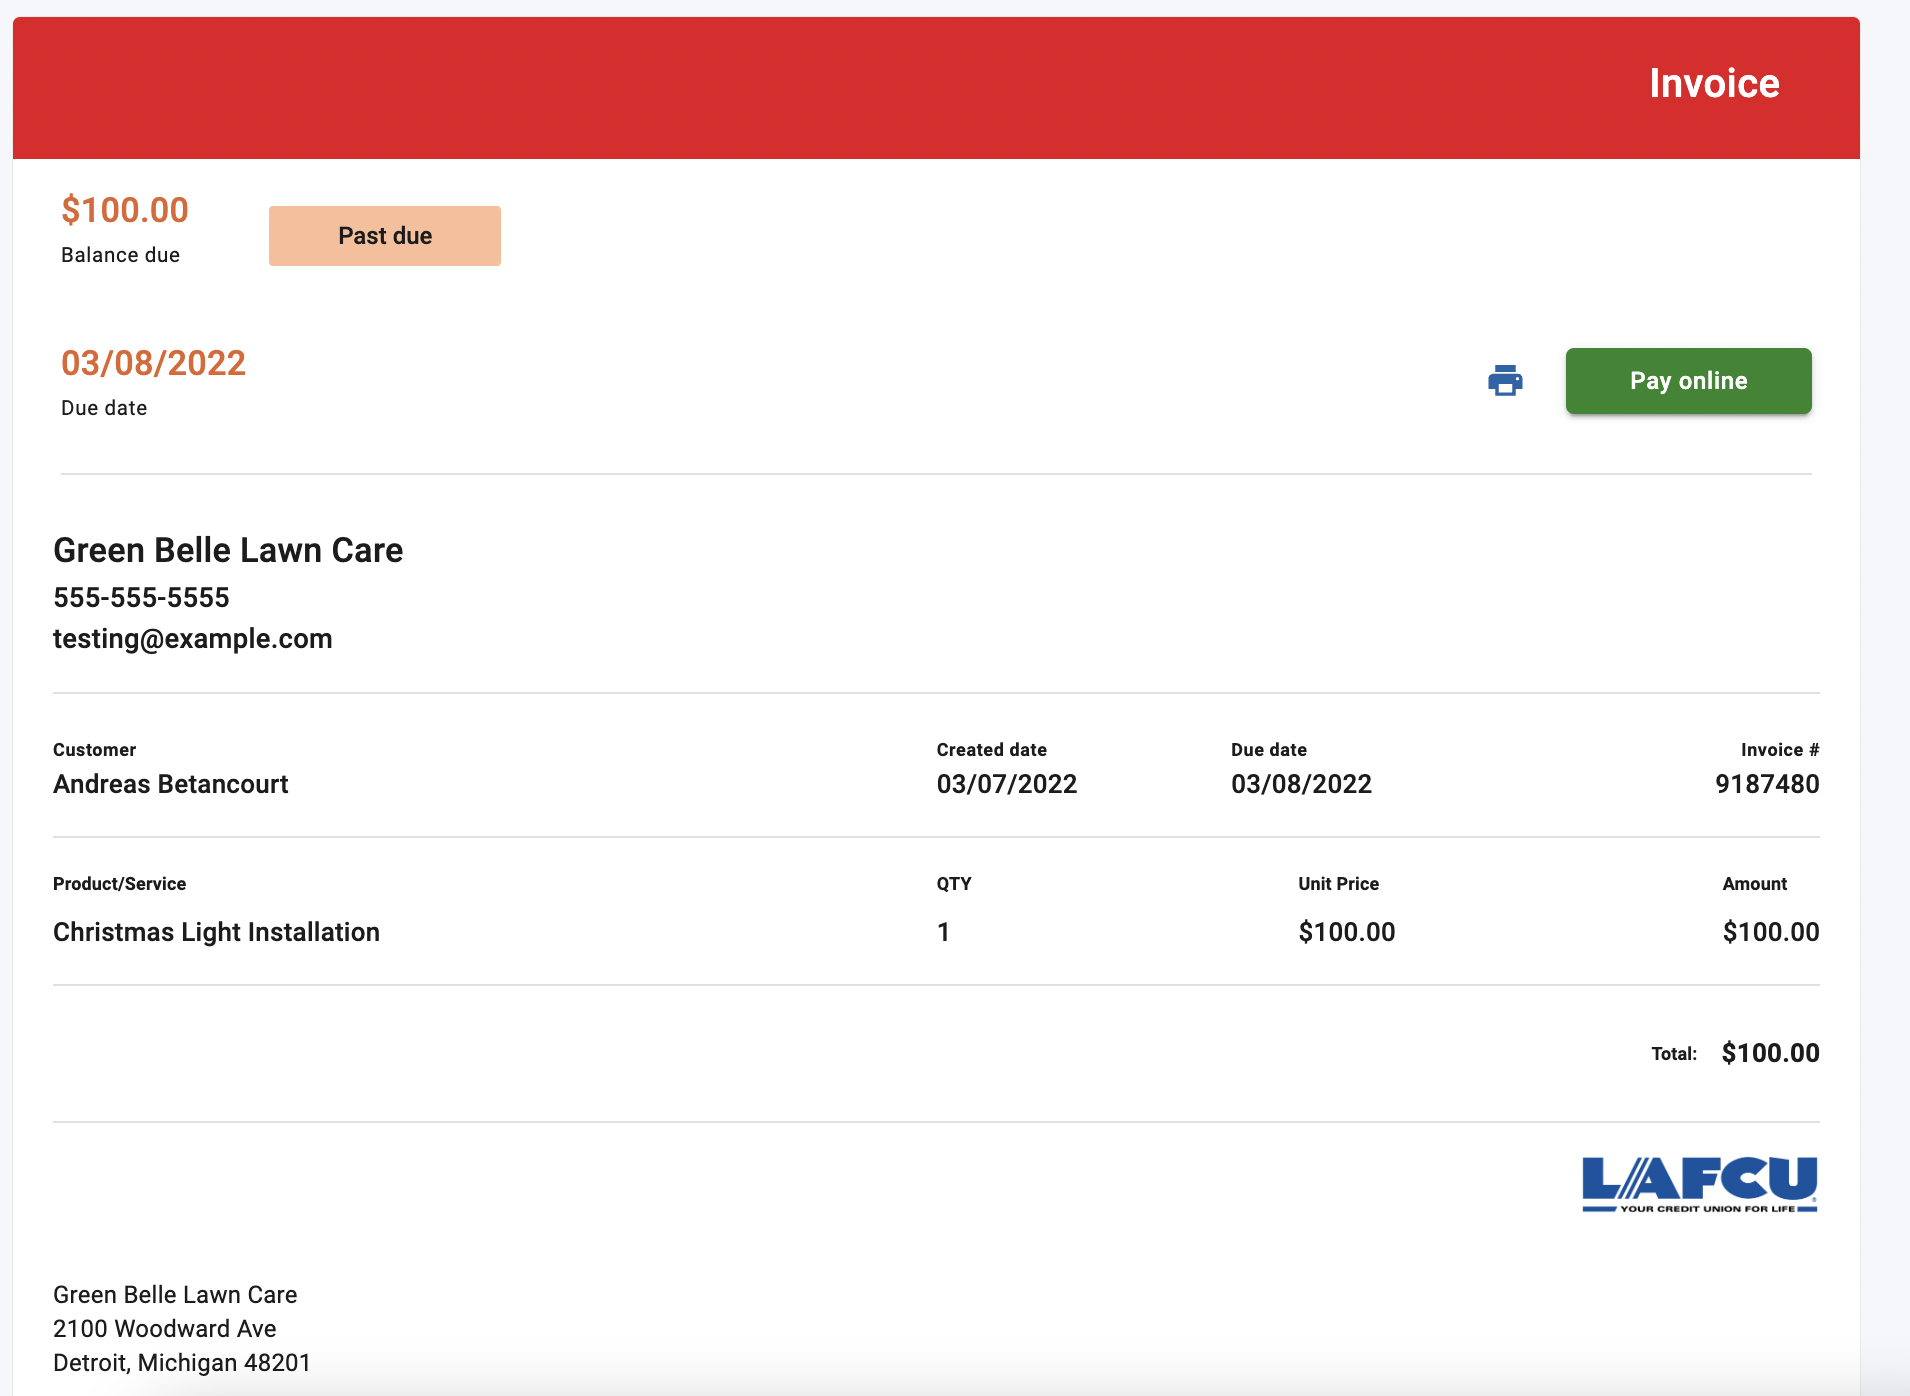Click the Invoice # label

click(x=1779, y=750)
